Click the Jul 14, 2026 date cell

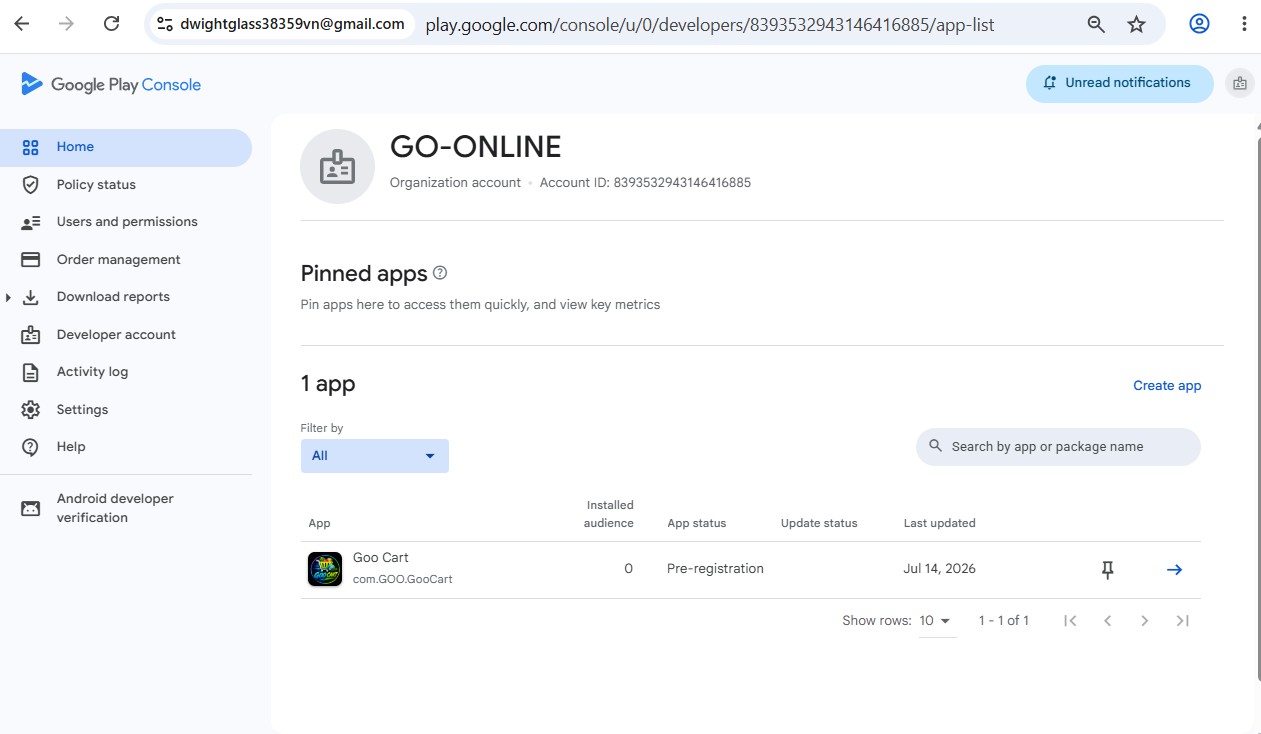pyautogui.click(x=940, y=569)
